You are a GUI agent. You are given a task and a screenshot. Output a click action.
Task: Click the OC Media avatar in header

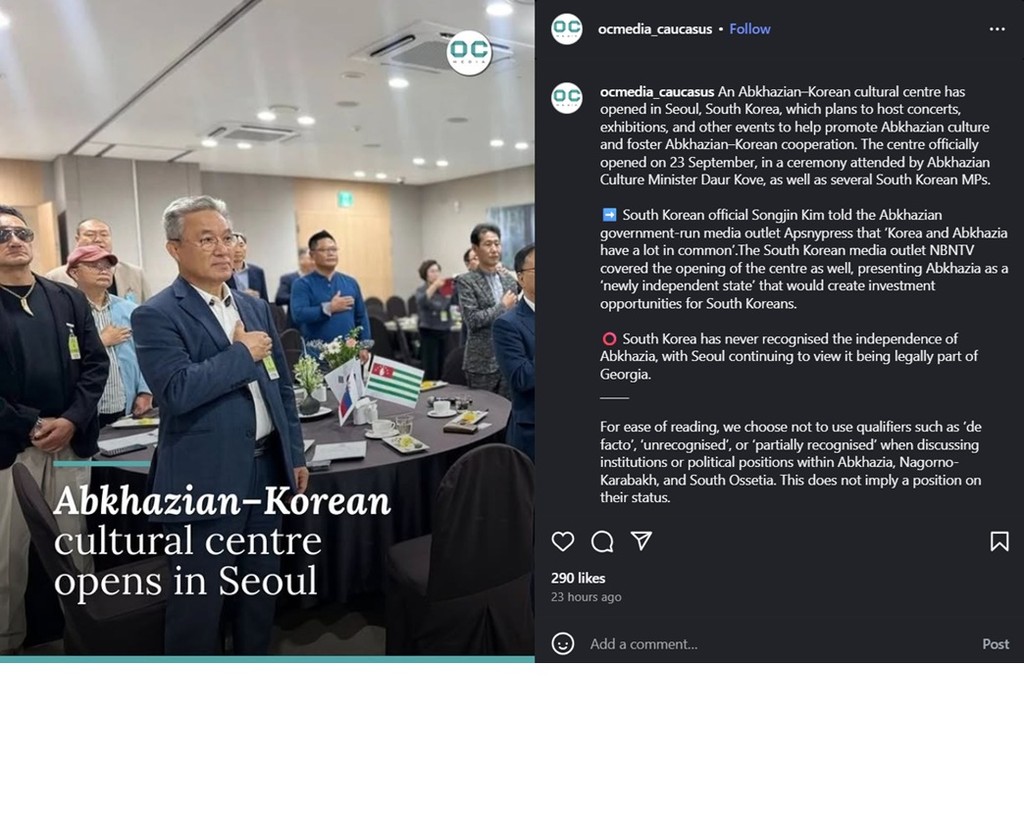click(566, 29)
